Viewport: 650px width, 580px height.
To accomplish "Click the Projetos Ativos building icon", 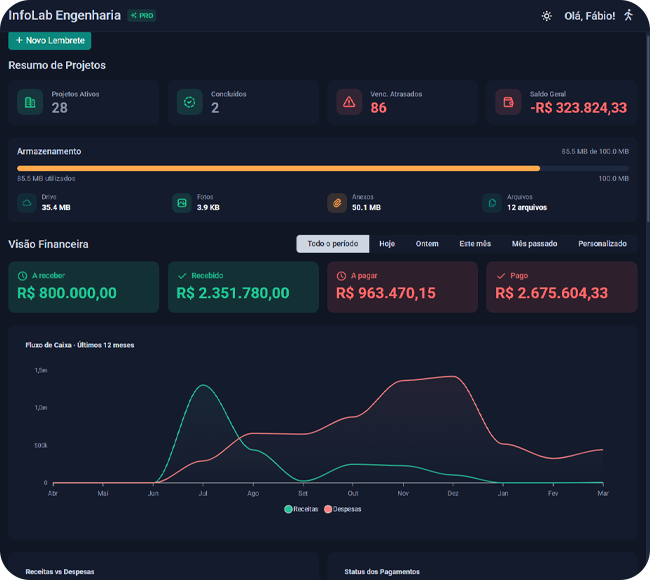I will click(30, 102).
